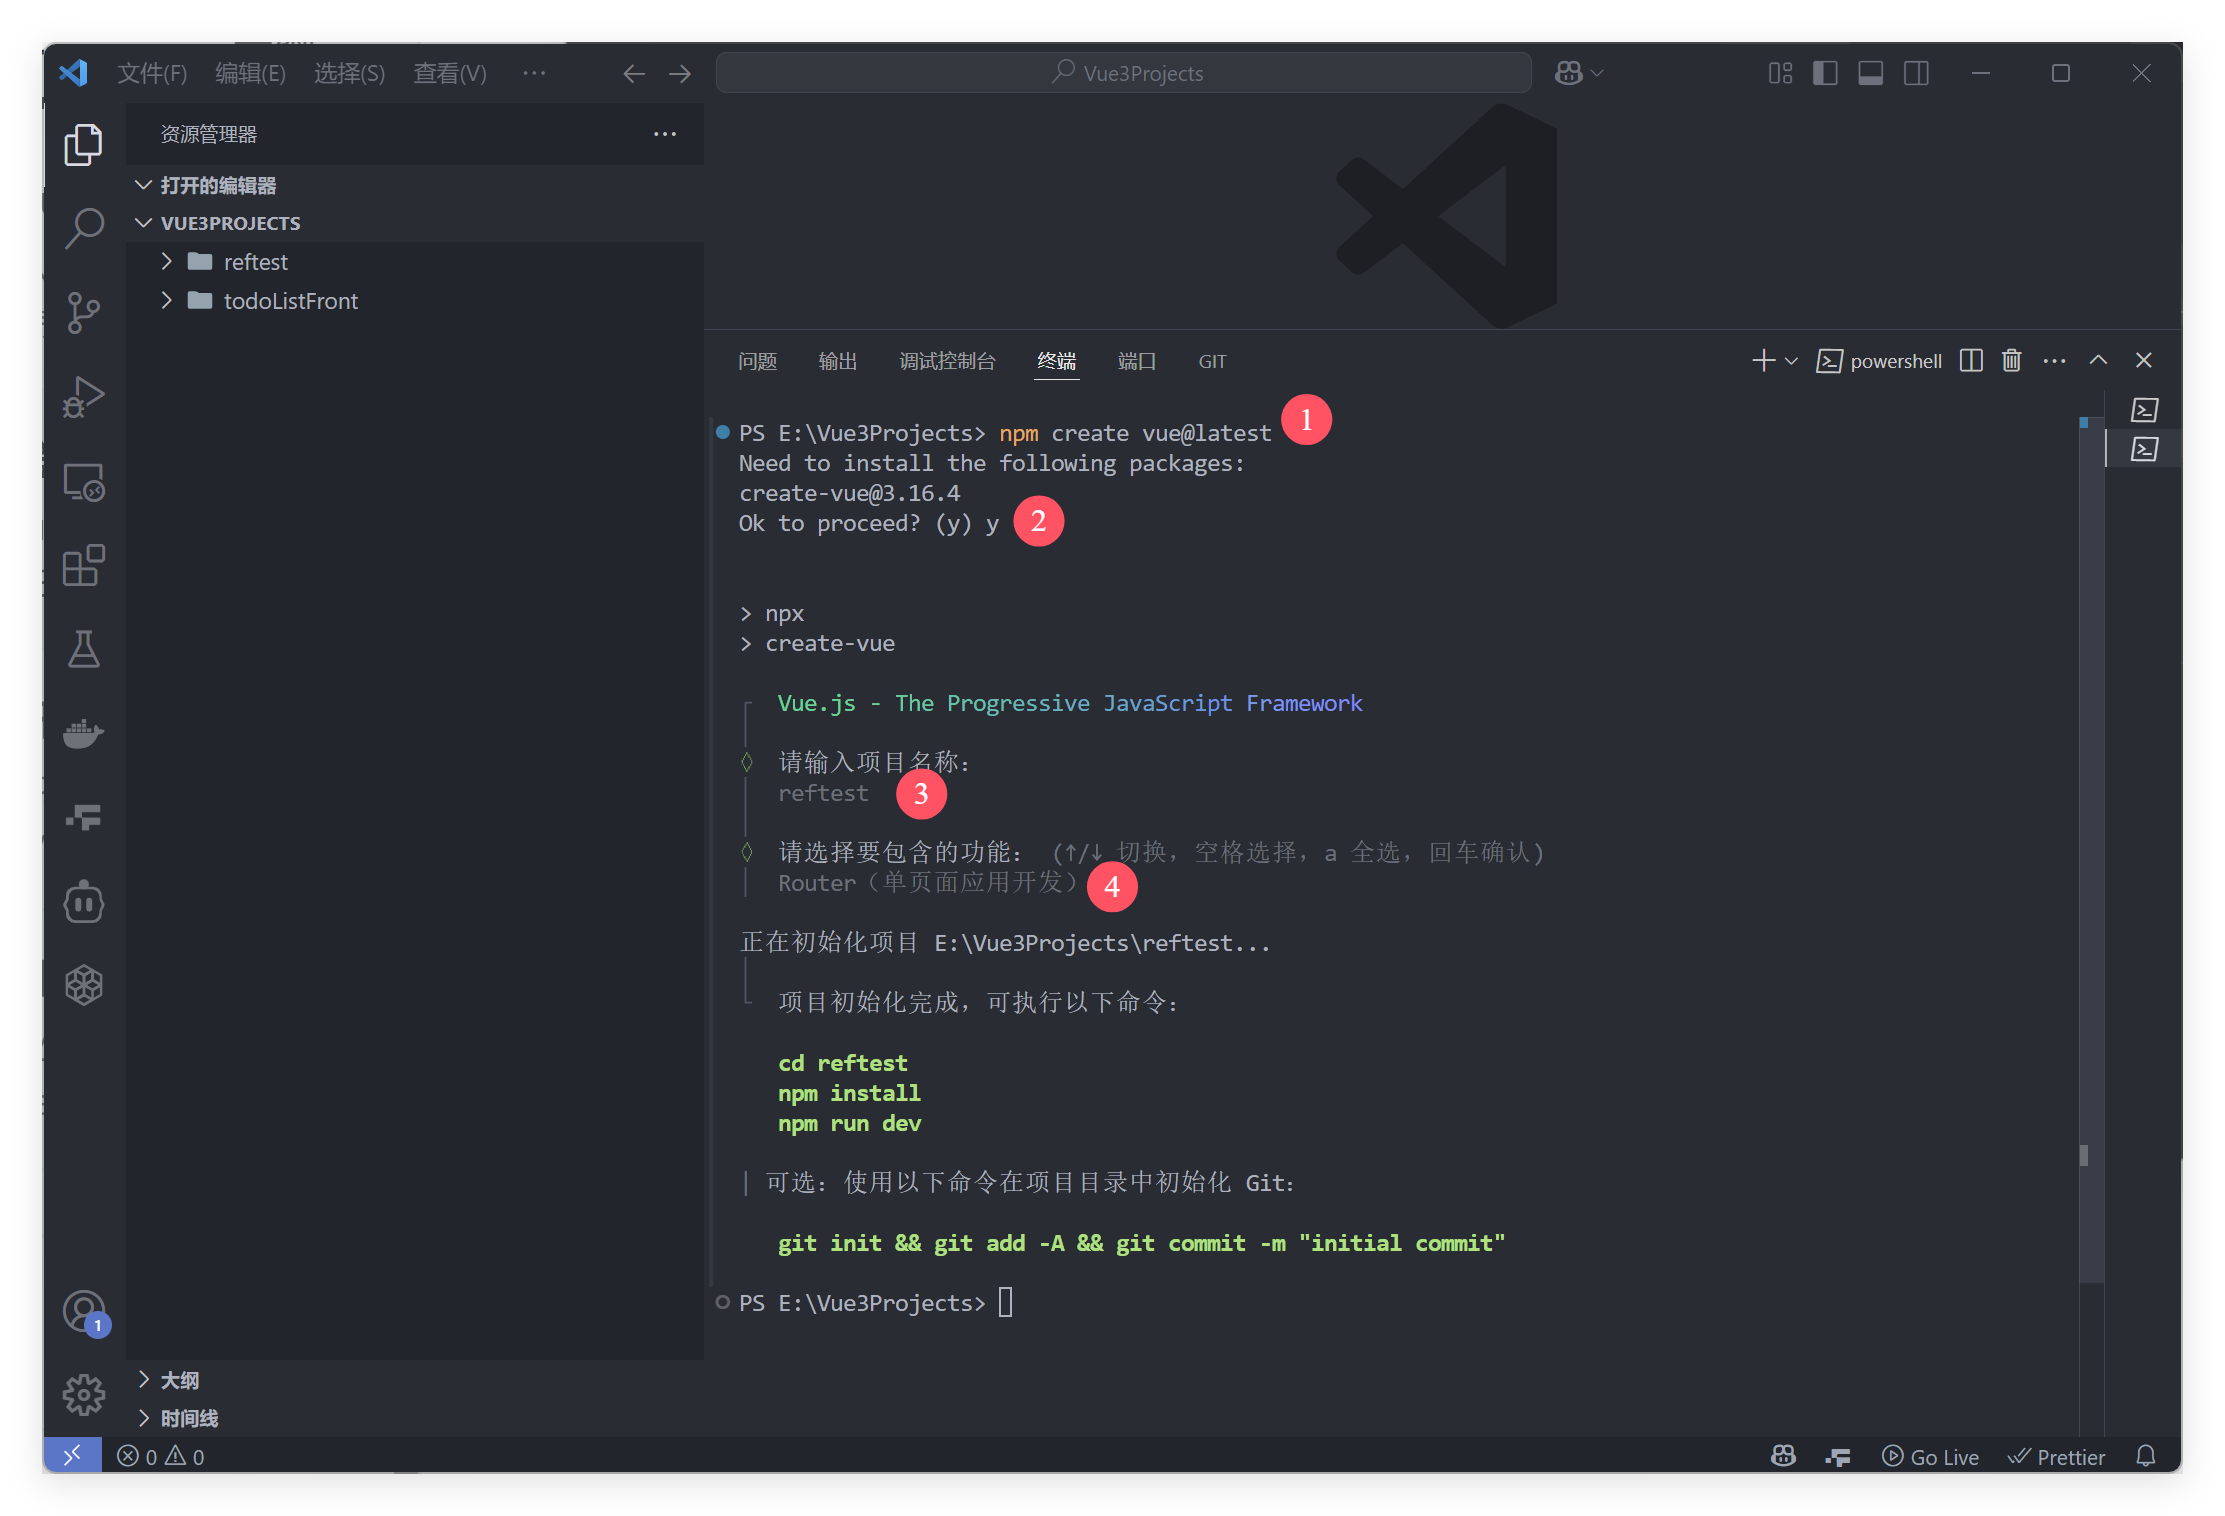Open the Copilot dropdown arrow in title bar
This screenshot has height=1516, width=2225.
click(1597, 73)
